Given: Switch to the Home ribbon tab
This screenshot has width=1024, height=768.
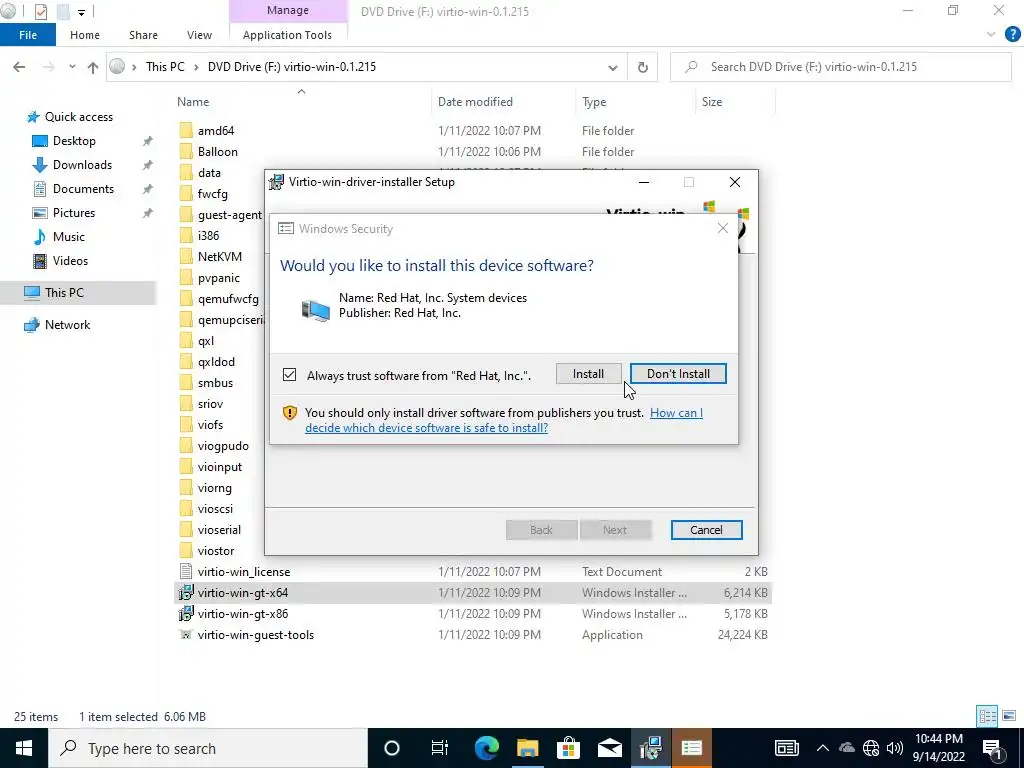Looking at the screenshot, I should 85,35.
